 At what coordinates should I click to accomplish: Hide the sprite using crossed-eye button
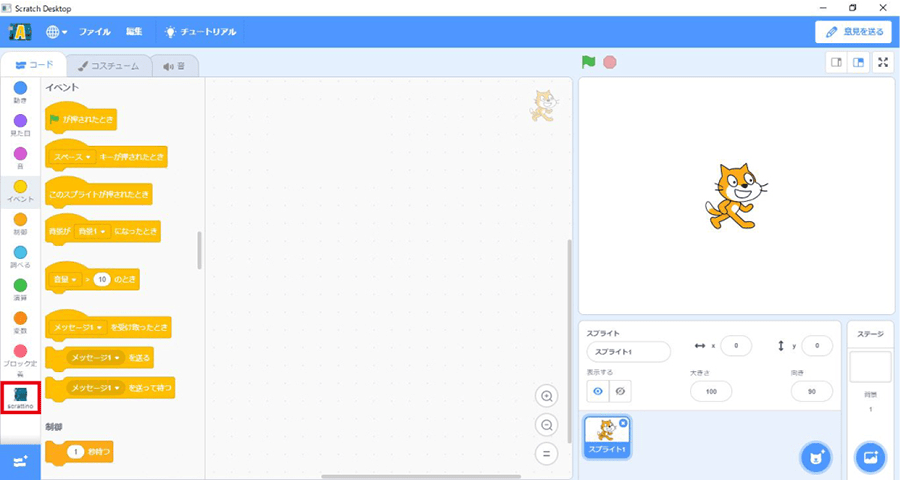click(x=620, y=391)
